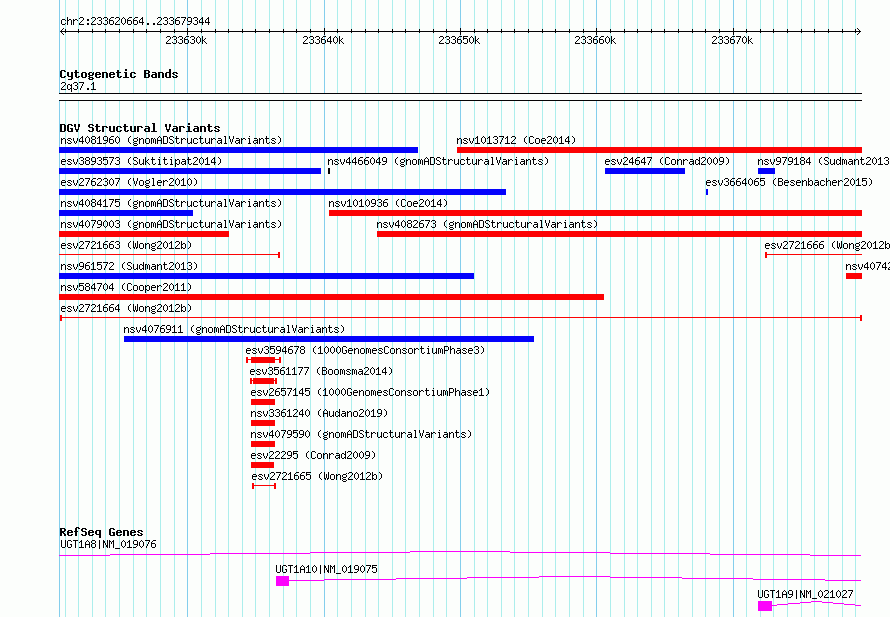Select the blue bar under nsv961572
The width and height of the screenshot is (890, 617).
(266, 276)
